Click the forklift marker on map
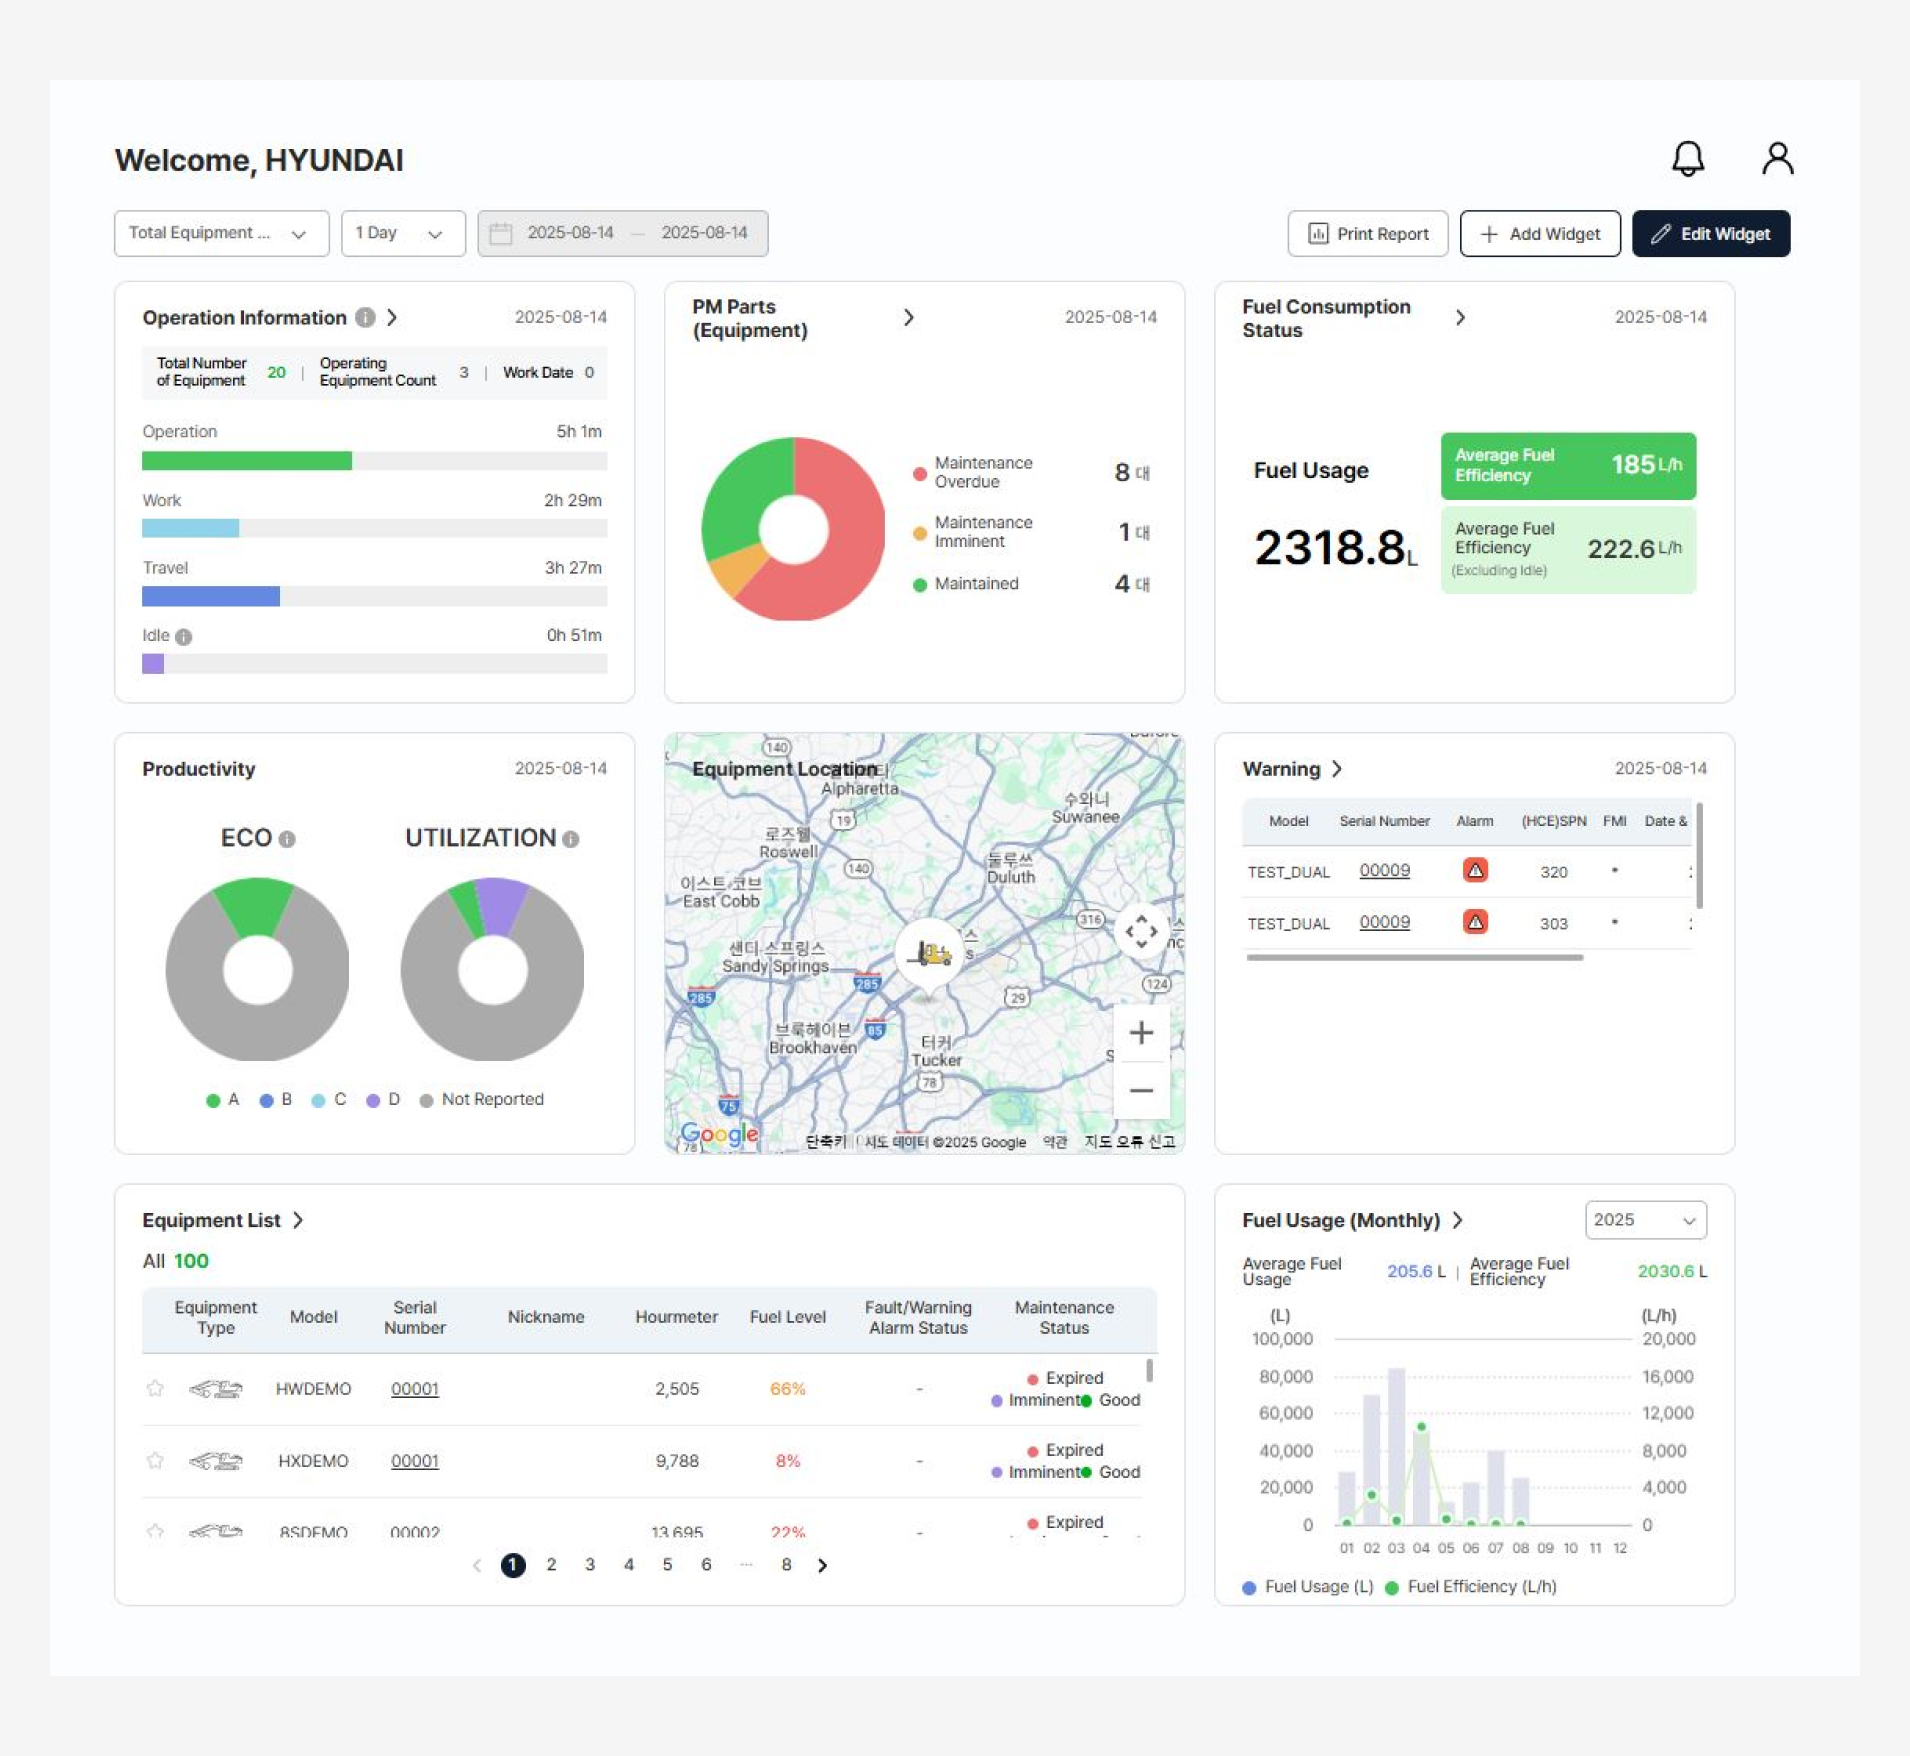 point(931,955)
